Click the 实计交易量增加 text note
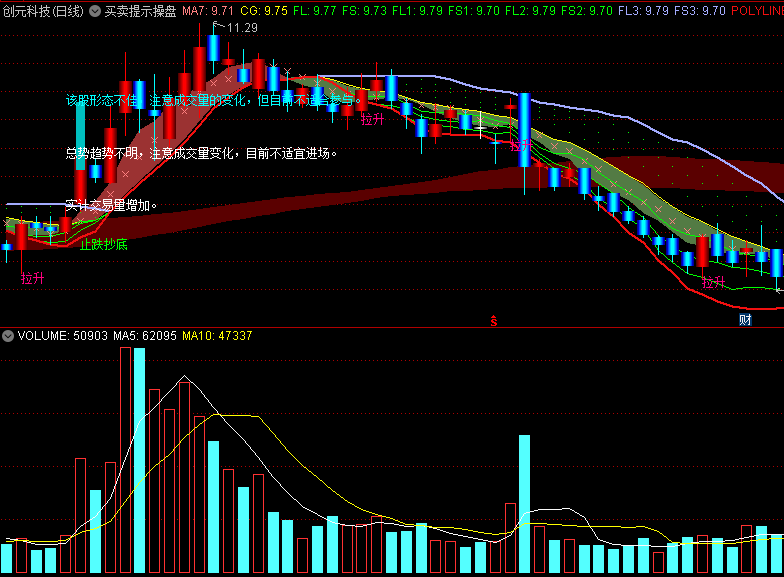The height and width of the screenshot is (577, 784). pyautogui.click(x=111, y=205)
